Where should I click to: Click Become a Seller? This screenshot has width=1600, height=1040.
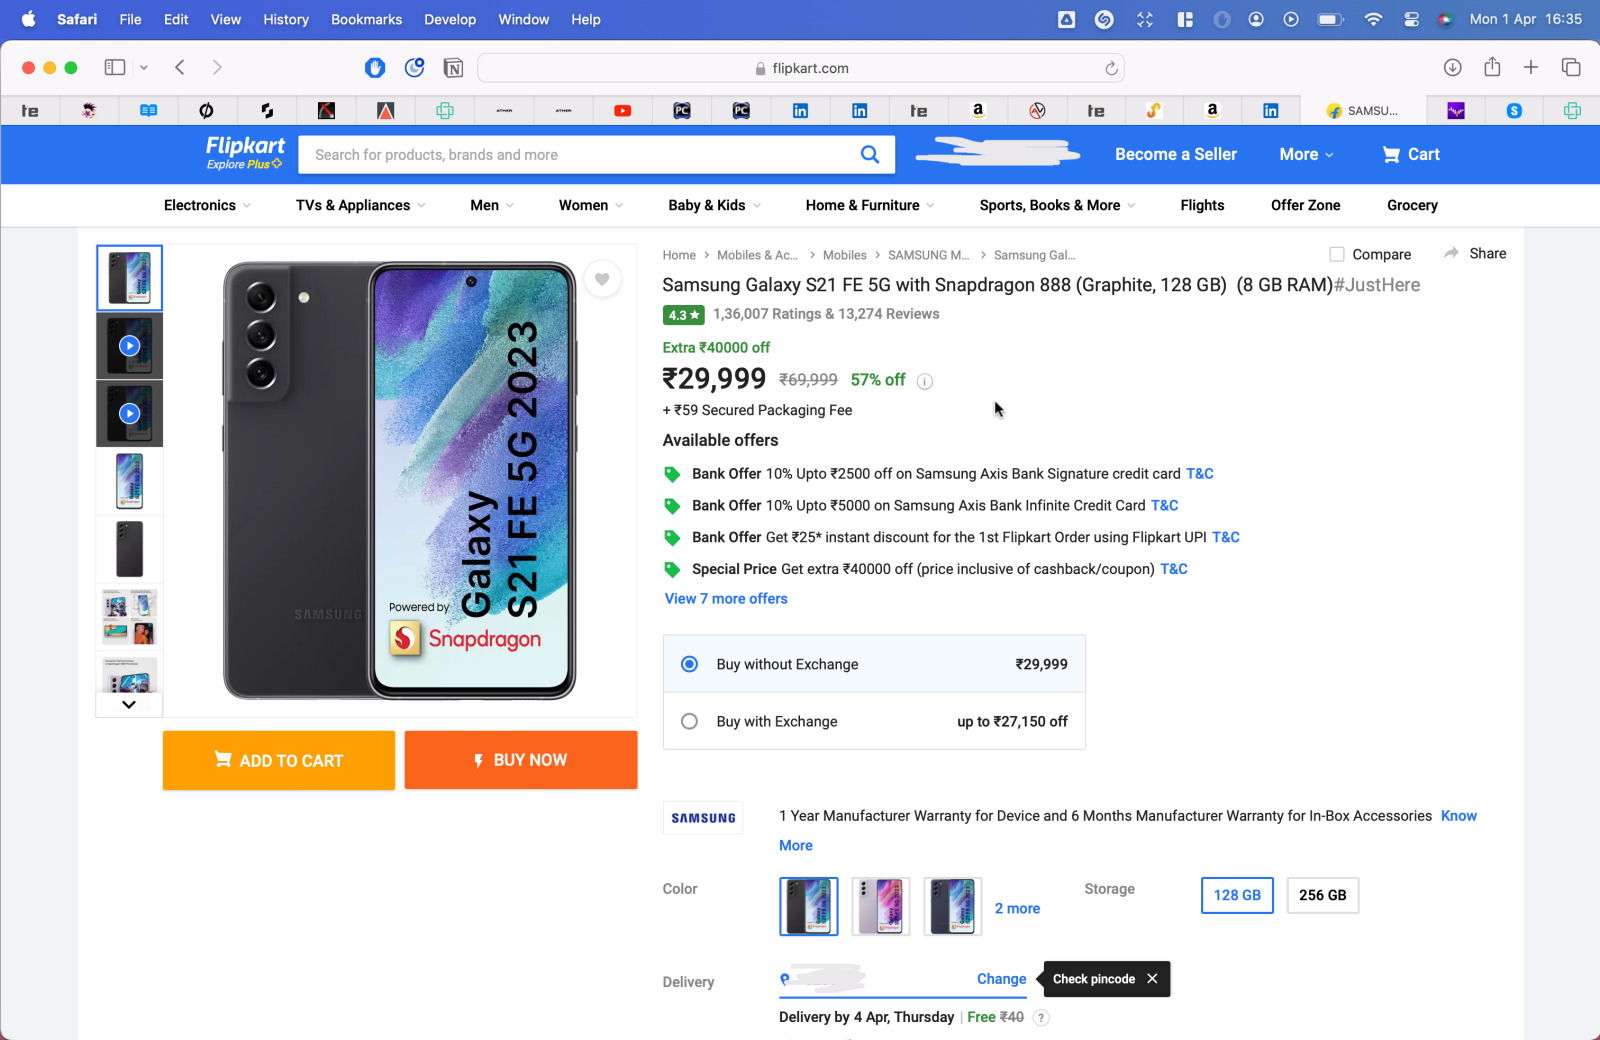(1176, 154)
